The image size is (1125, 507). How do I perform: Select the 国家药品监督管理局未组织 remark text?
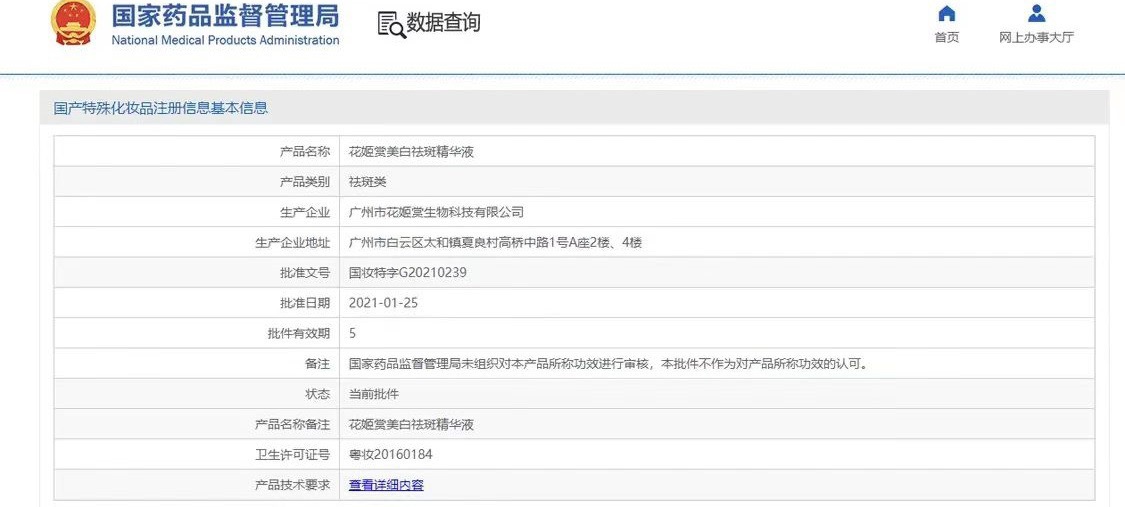(x=609, y=364)
